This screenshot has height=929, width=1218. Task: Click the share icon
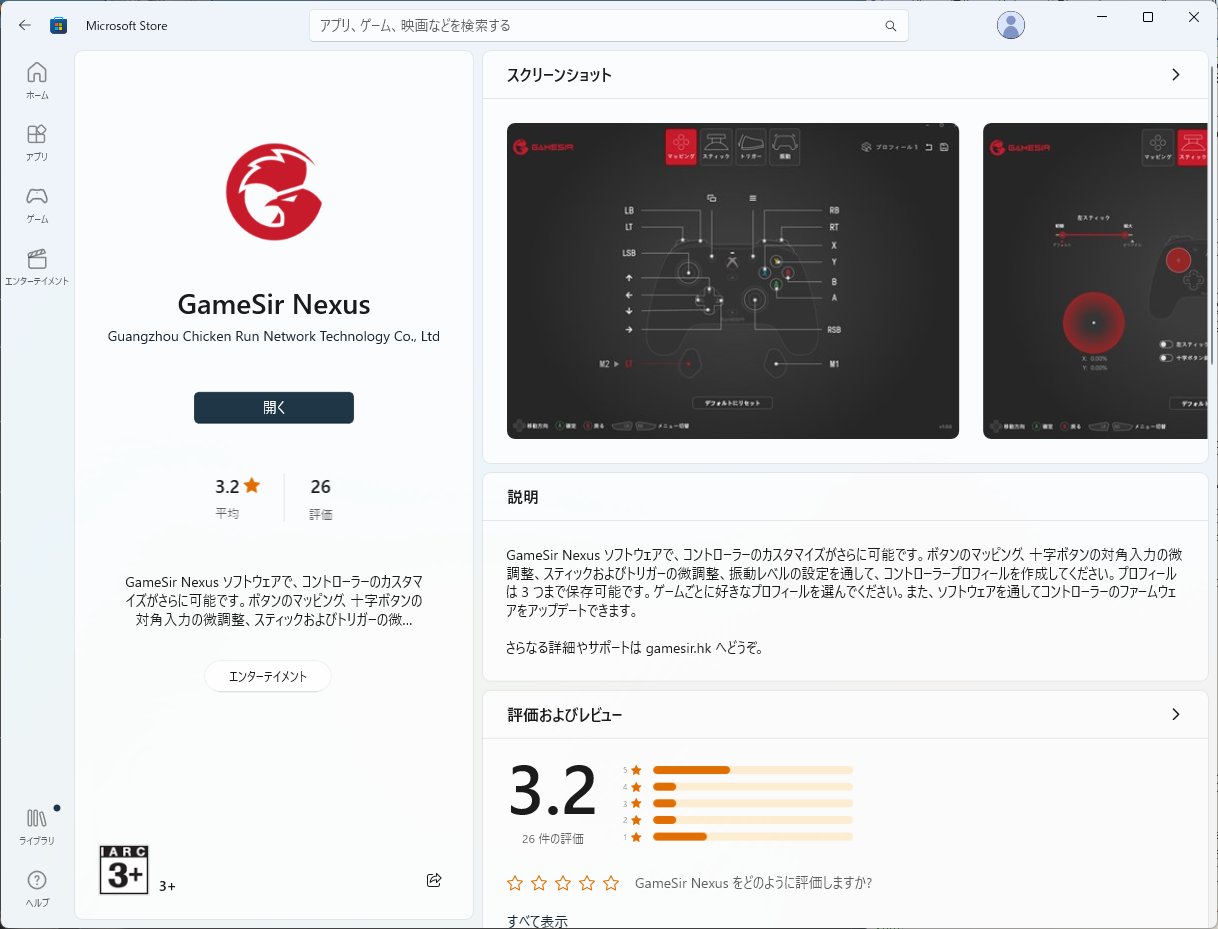coord(434,880)
